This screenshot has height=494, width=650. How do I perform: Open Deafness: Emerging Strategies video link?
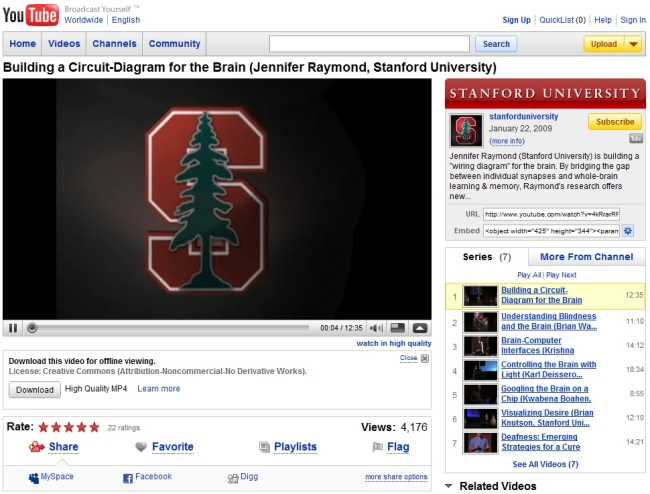coord(541,442)
